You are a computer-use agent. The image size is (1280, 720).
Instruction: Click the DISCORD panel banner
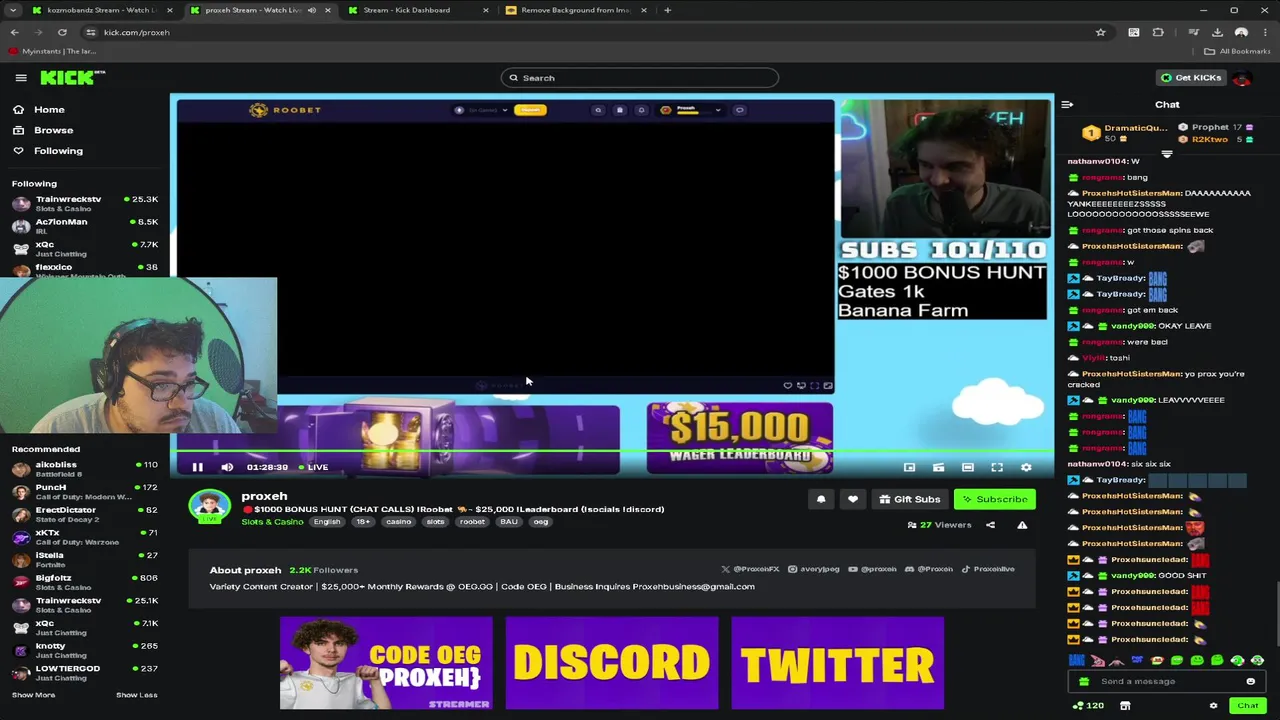coord(612,663)
